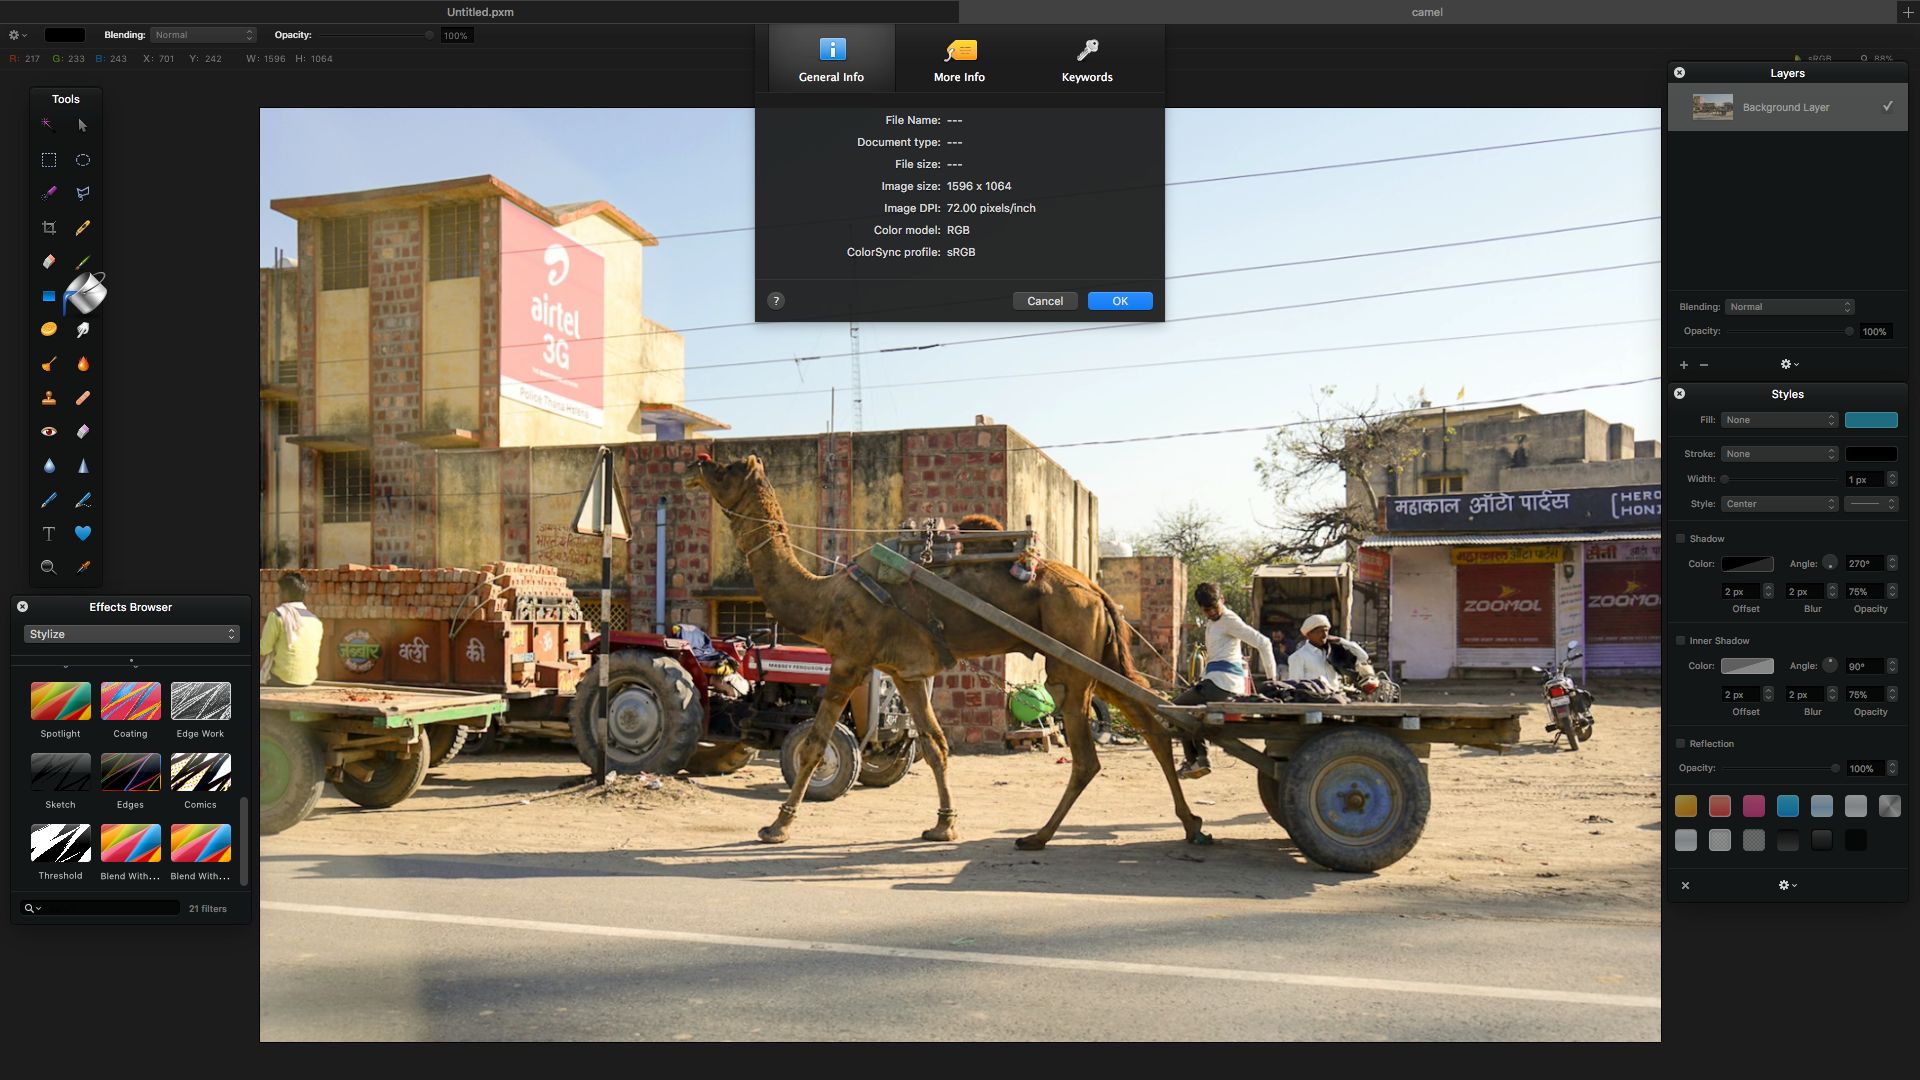1920x1080 pixels.
Task: Expand the Layers Blending mode dropdown
Action: click(1790, 307)
